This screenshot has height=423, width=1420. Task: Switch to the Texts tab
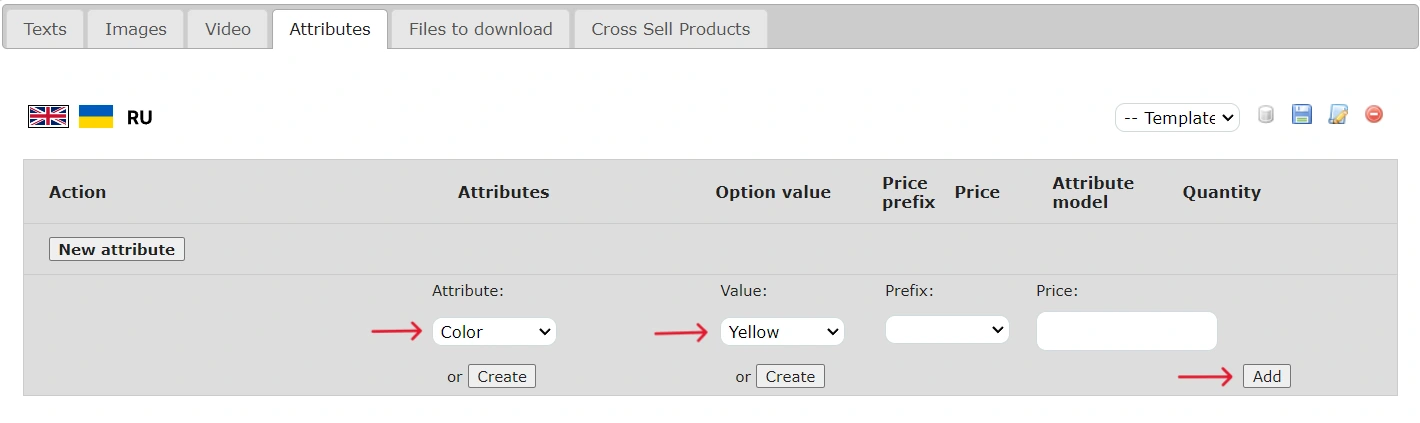(x=45, y=29)
